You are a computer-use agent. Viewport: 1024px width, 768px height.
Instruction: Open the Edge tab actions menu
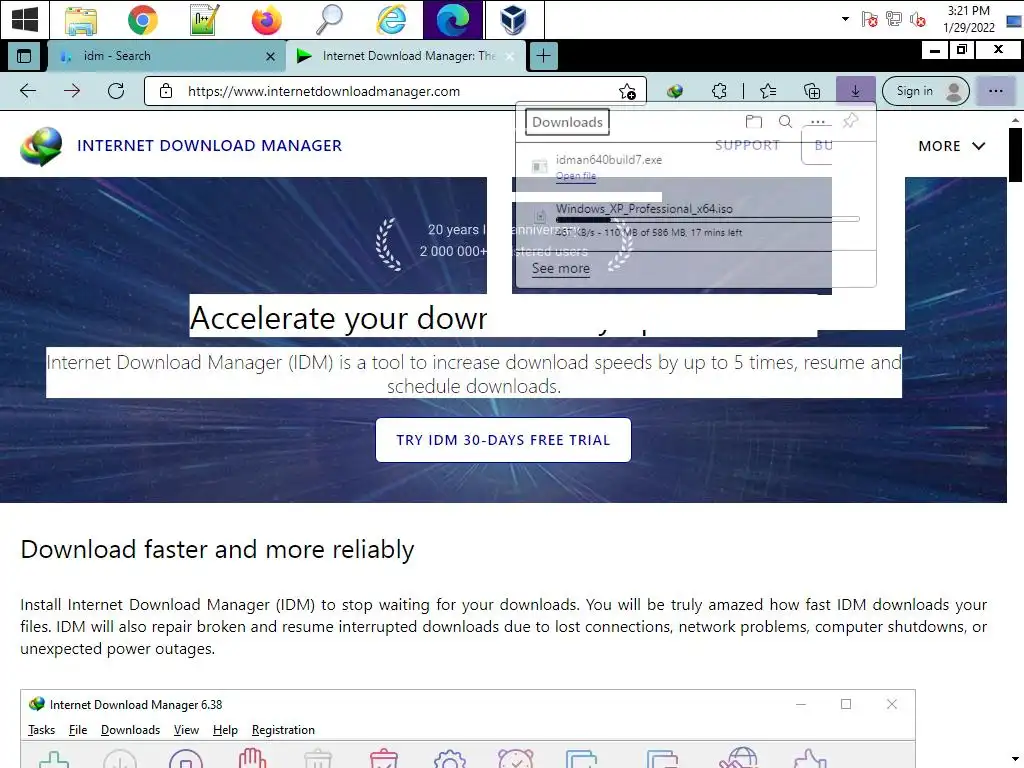24,56
